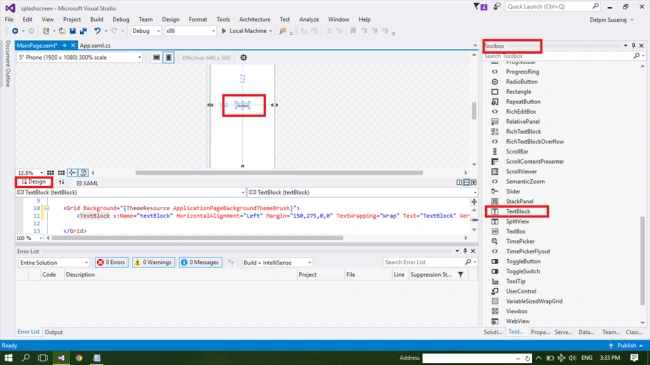This screenshot has height=365, width=650.
Task: Open device preview settings gear
Action: (243, 57)
